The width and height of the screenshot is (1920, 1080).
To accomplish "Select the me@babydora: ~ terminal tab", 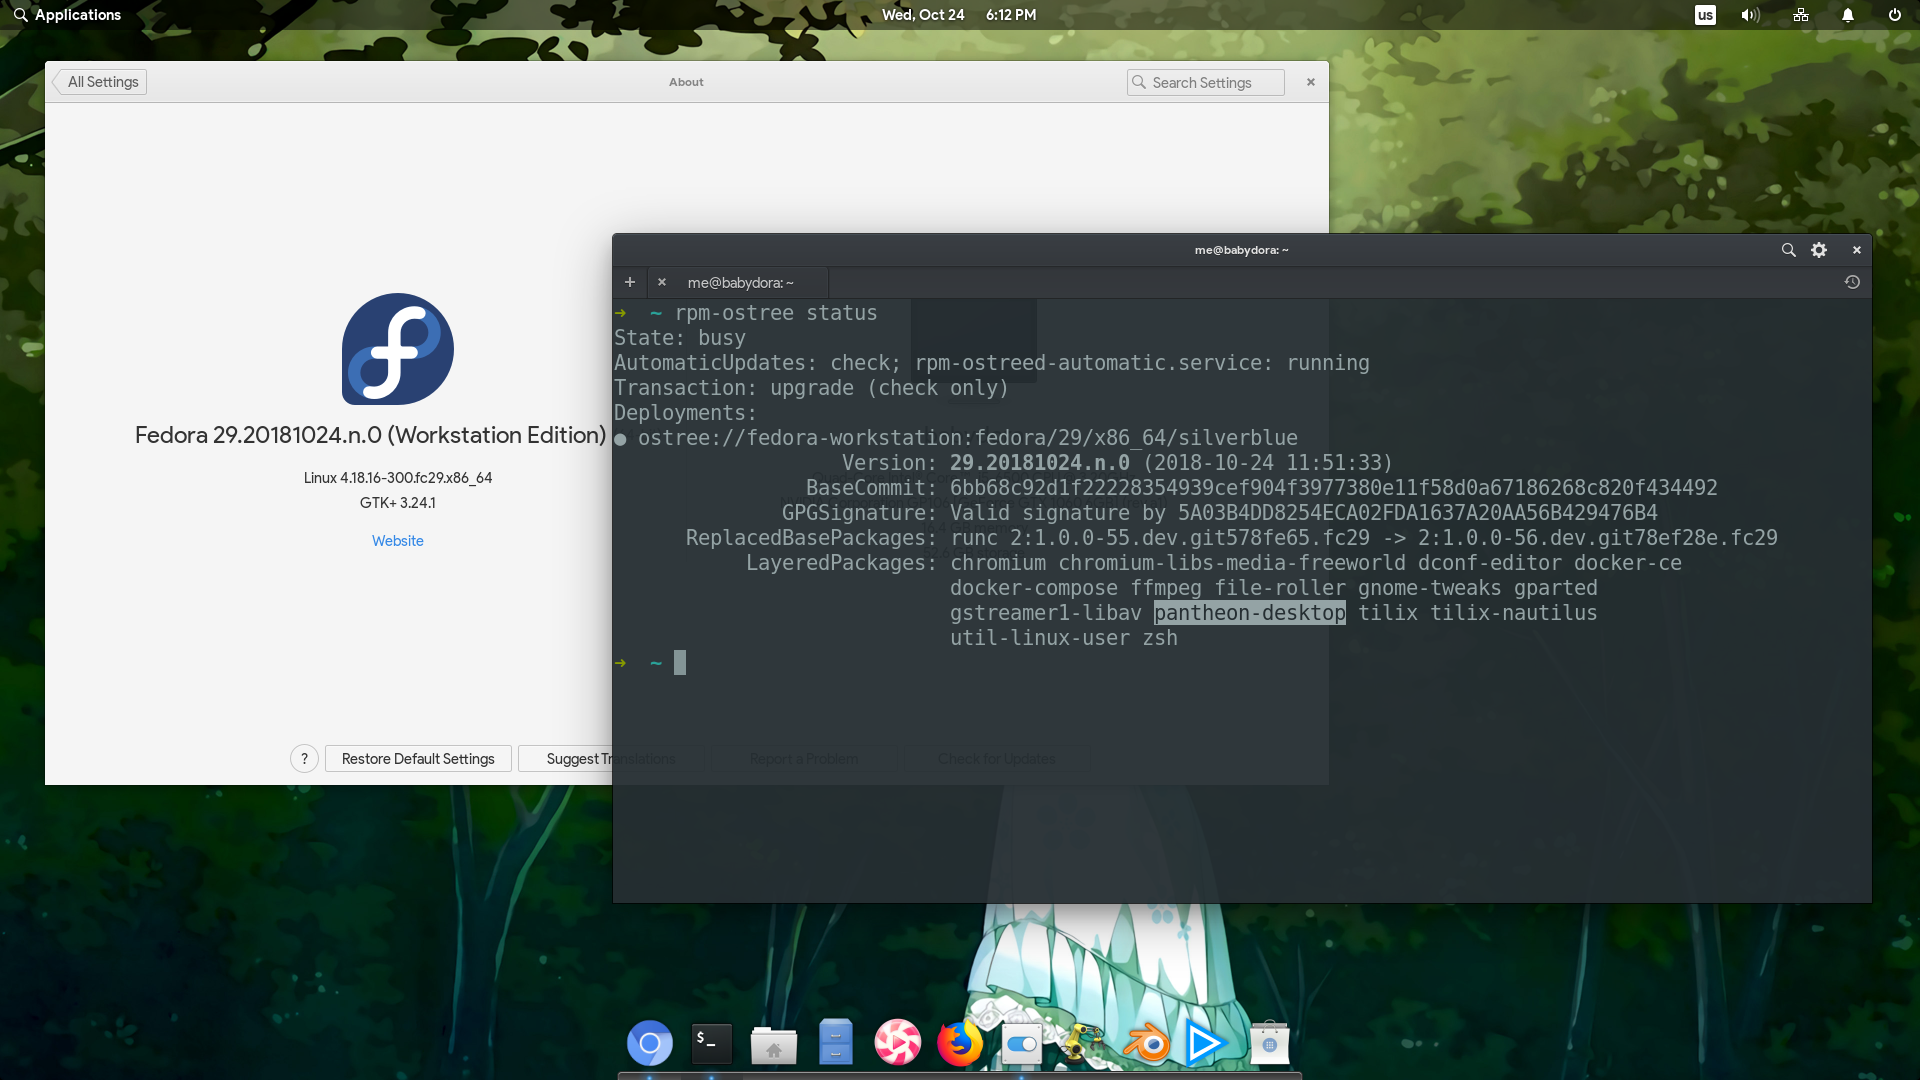I will (741, 283).
